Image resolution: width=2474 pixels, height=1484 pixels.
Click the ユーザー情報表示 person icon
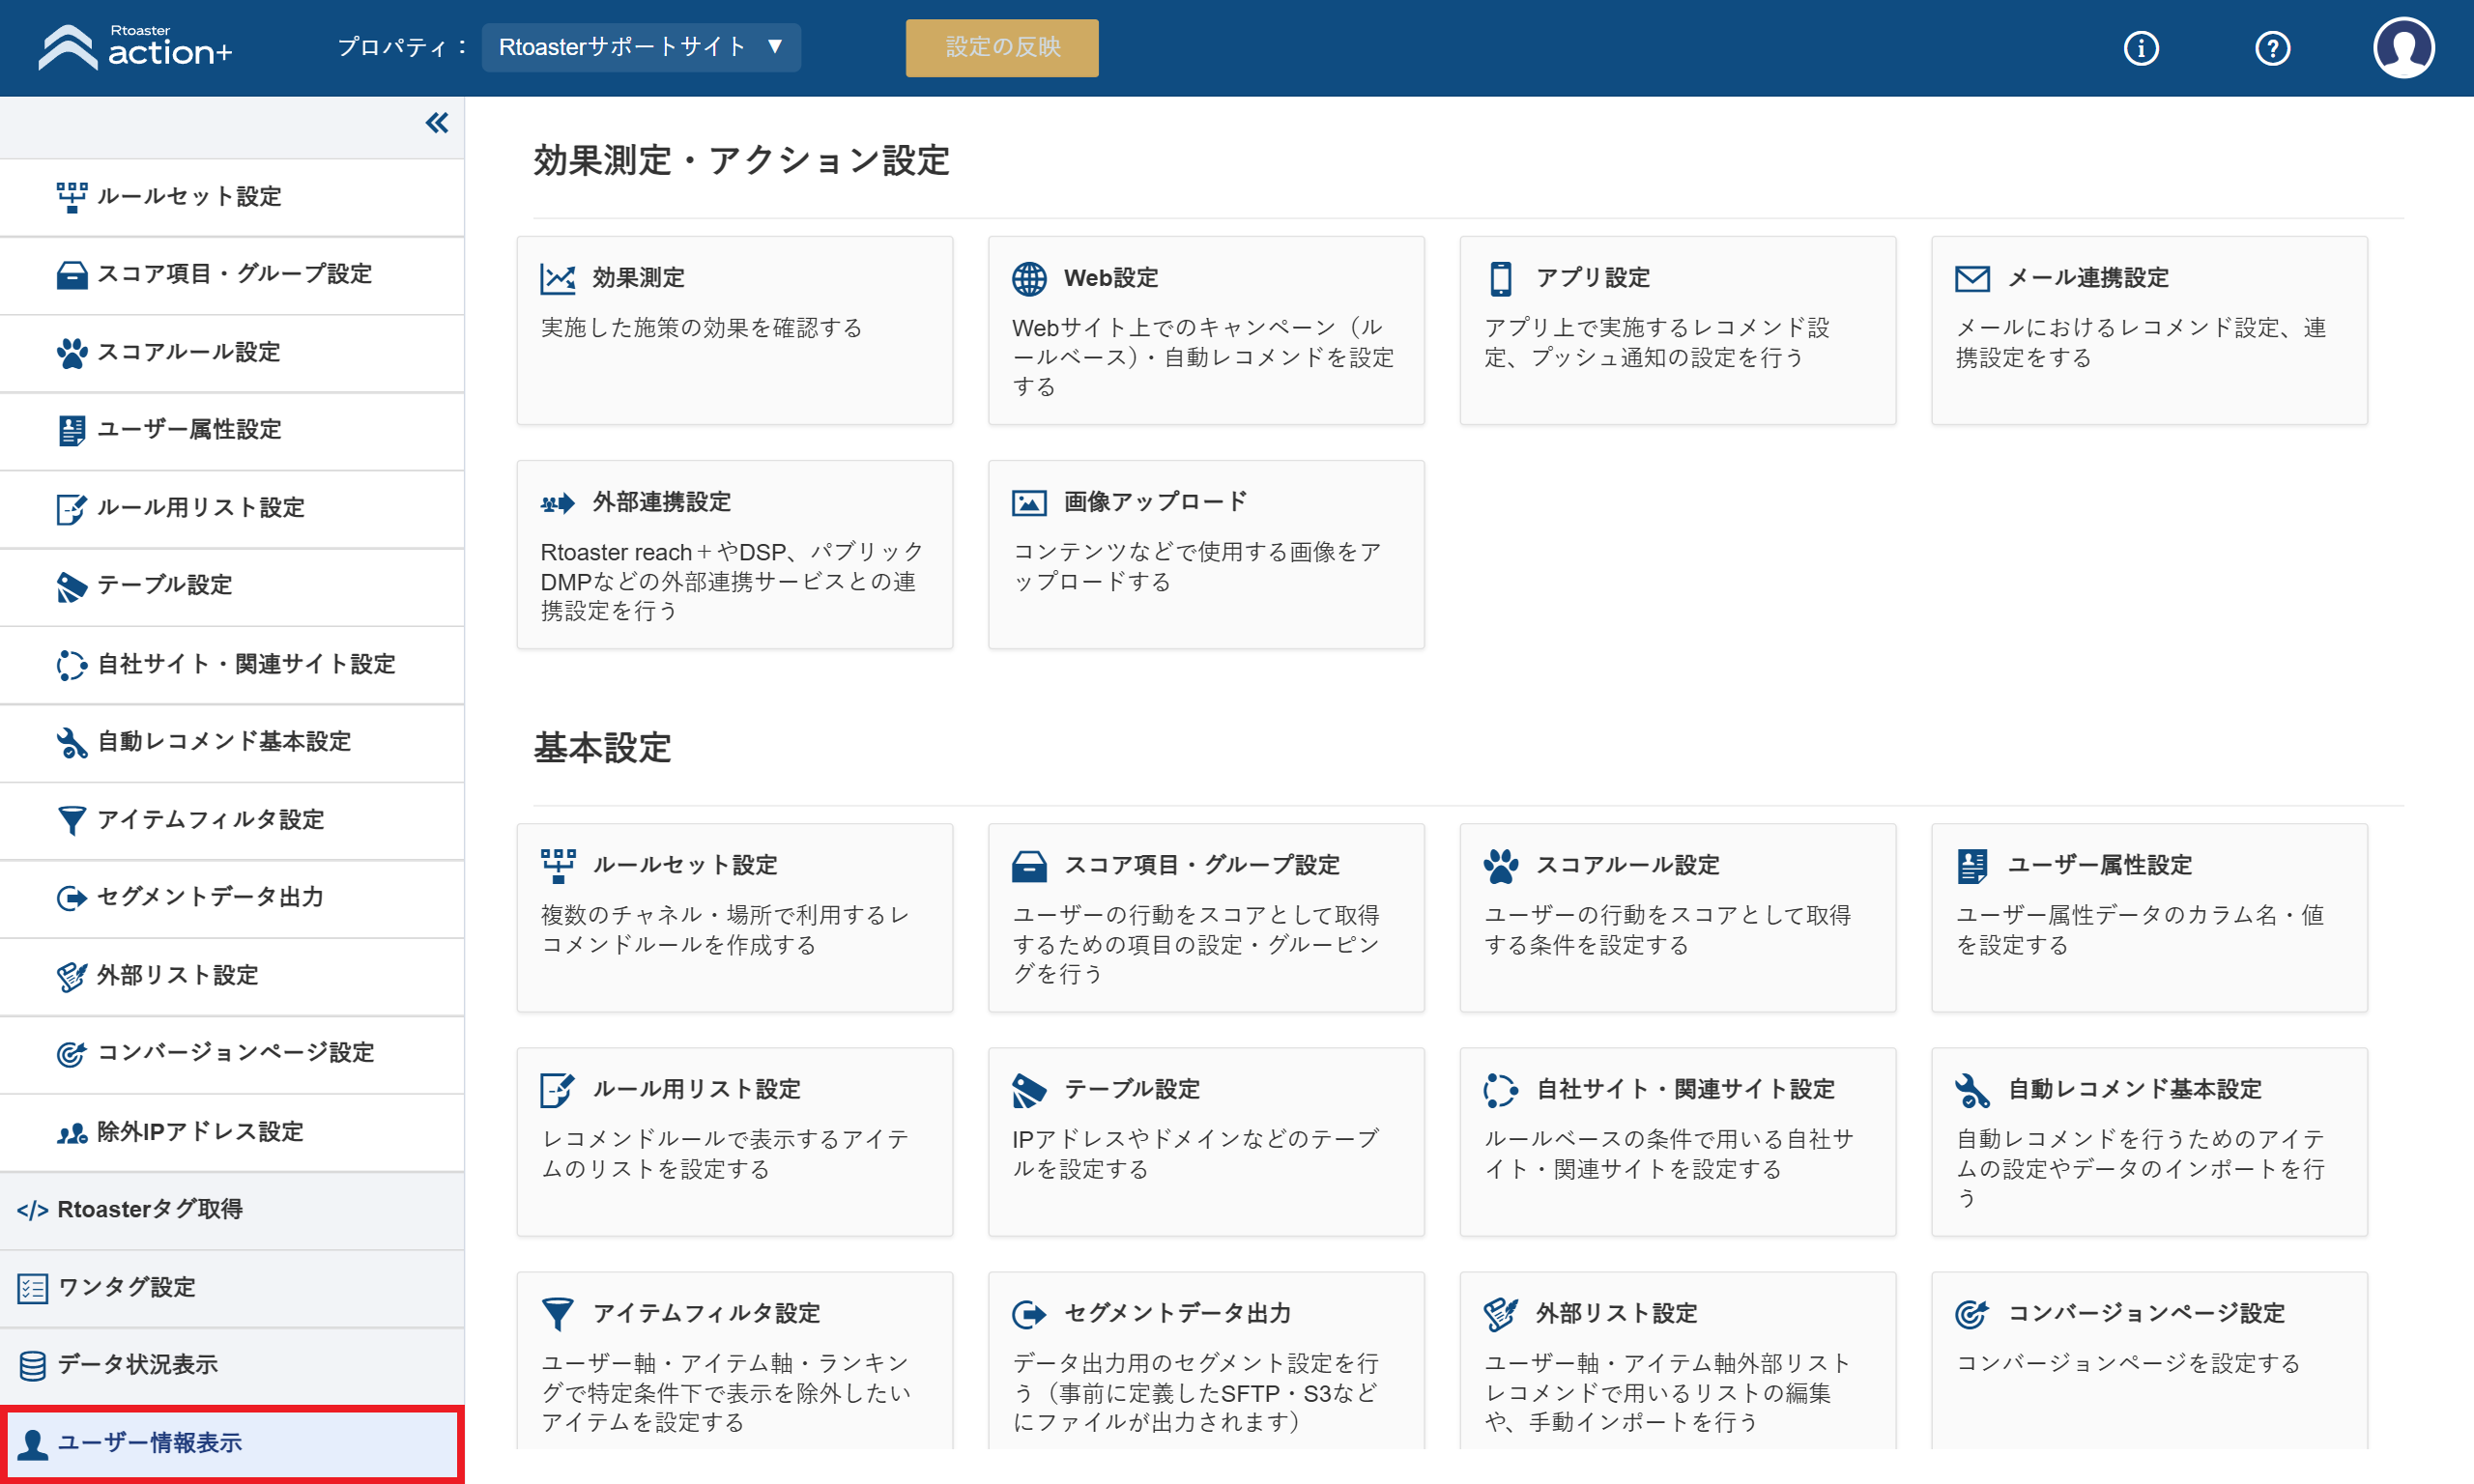[32, 1444]
